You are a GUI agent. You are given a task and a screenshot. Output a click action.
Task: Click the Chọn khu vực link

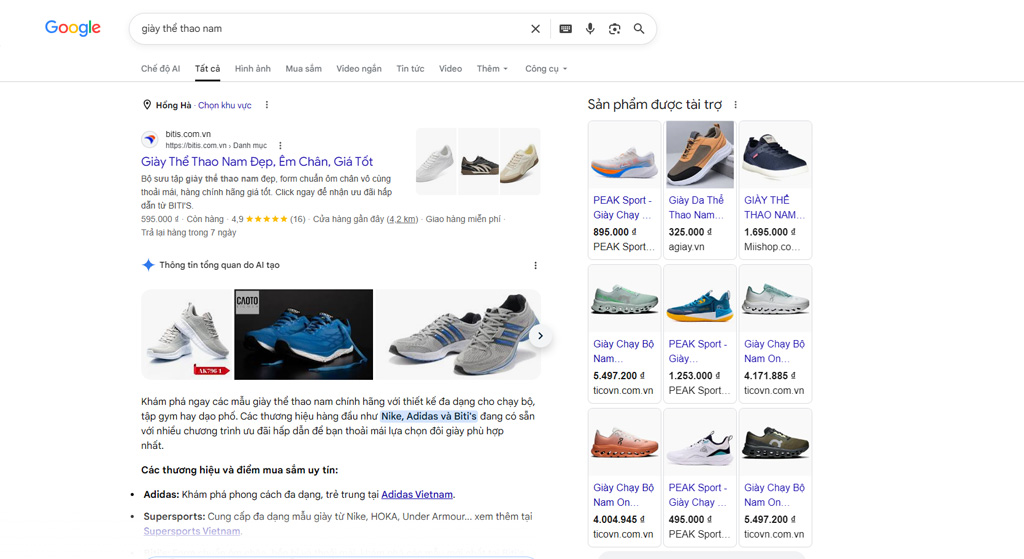point(225,105)
